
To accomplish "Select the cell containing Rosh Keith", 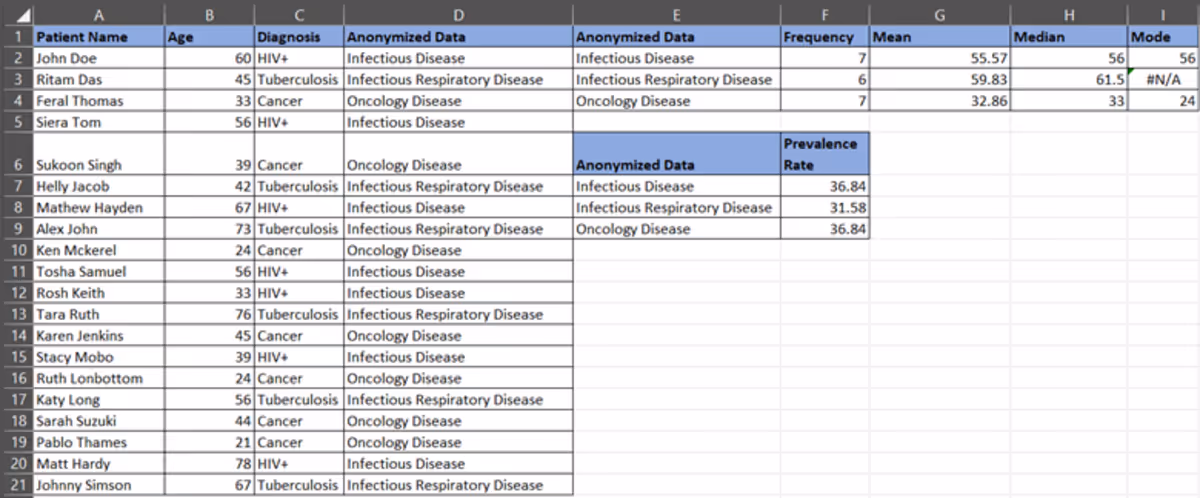I will point(99,293).
